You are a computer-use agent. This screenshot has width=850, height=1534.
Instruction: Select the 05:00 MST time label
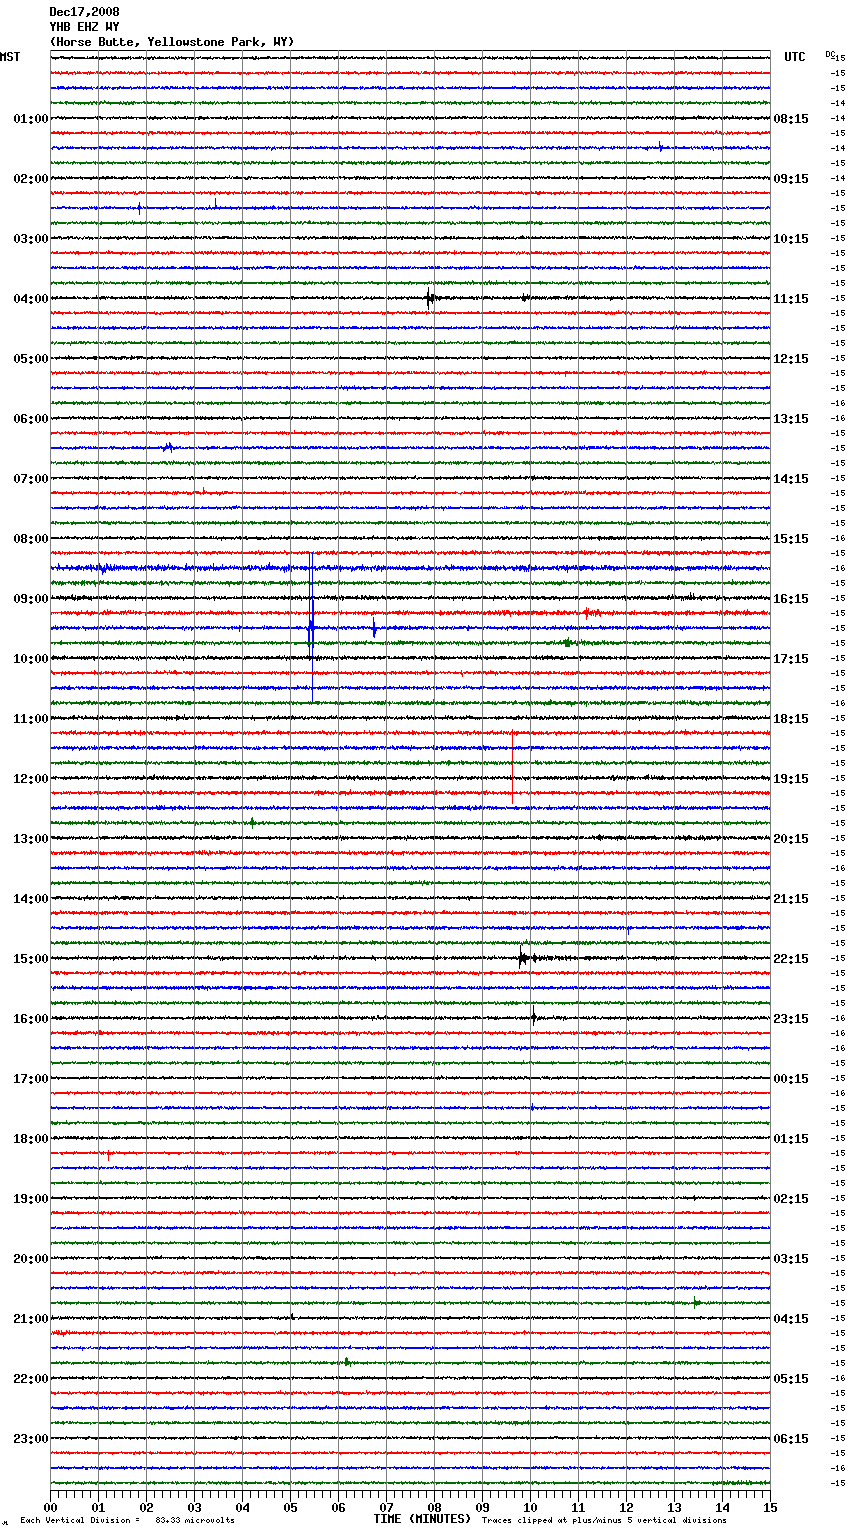pyautogui.click(x=31, y=359)
